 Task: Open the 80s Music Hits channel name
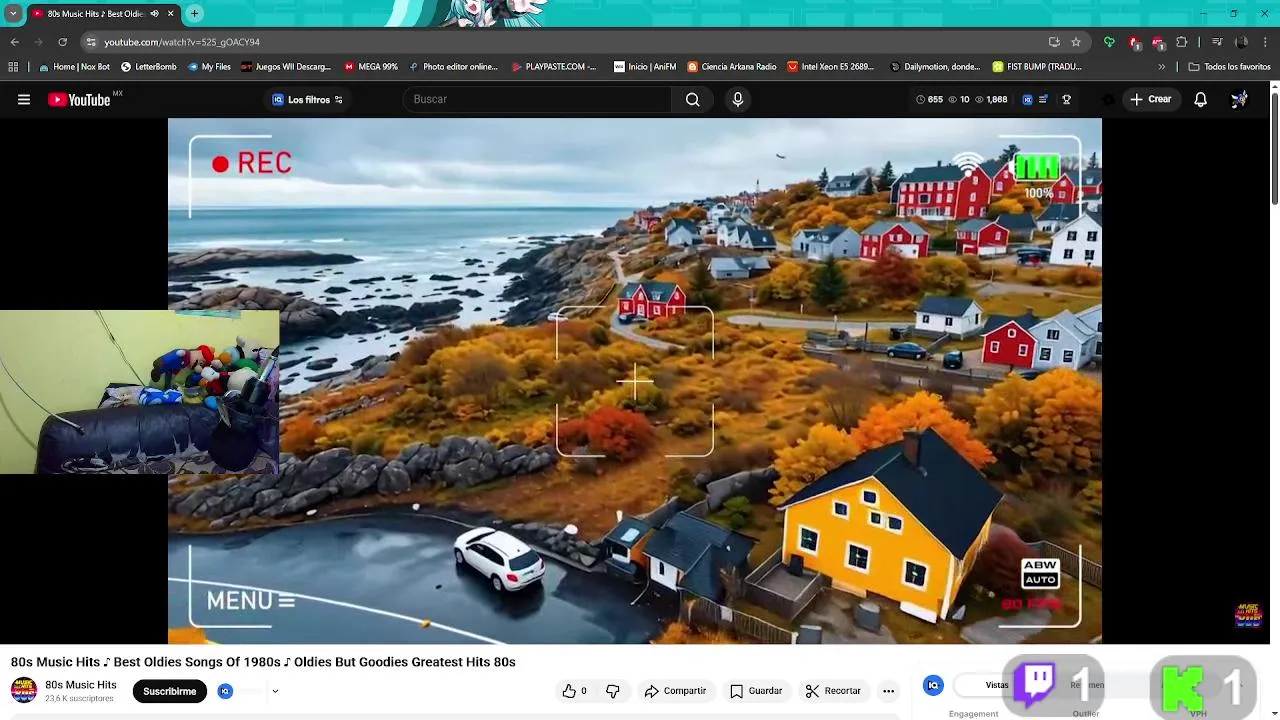81,685
